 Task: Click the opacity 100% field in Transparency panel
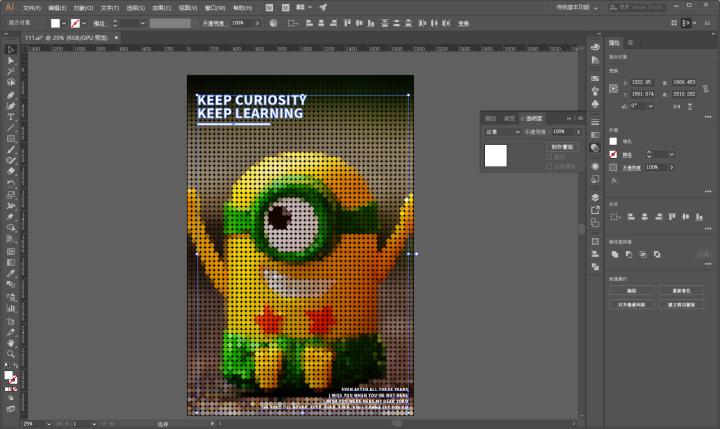[x=560, y=131]
